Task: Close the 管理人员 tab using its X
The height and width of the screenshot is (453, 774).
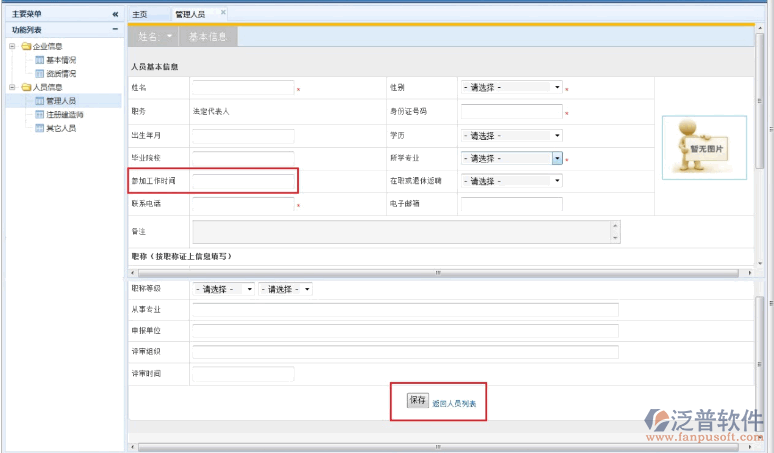Action: point(223,13)
